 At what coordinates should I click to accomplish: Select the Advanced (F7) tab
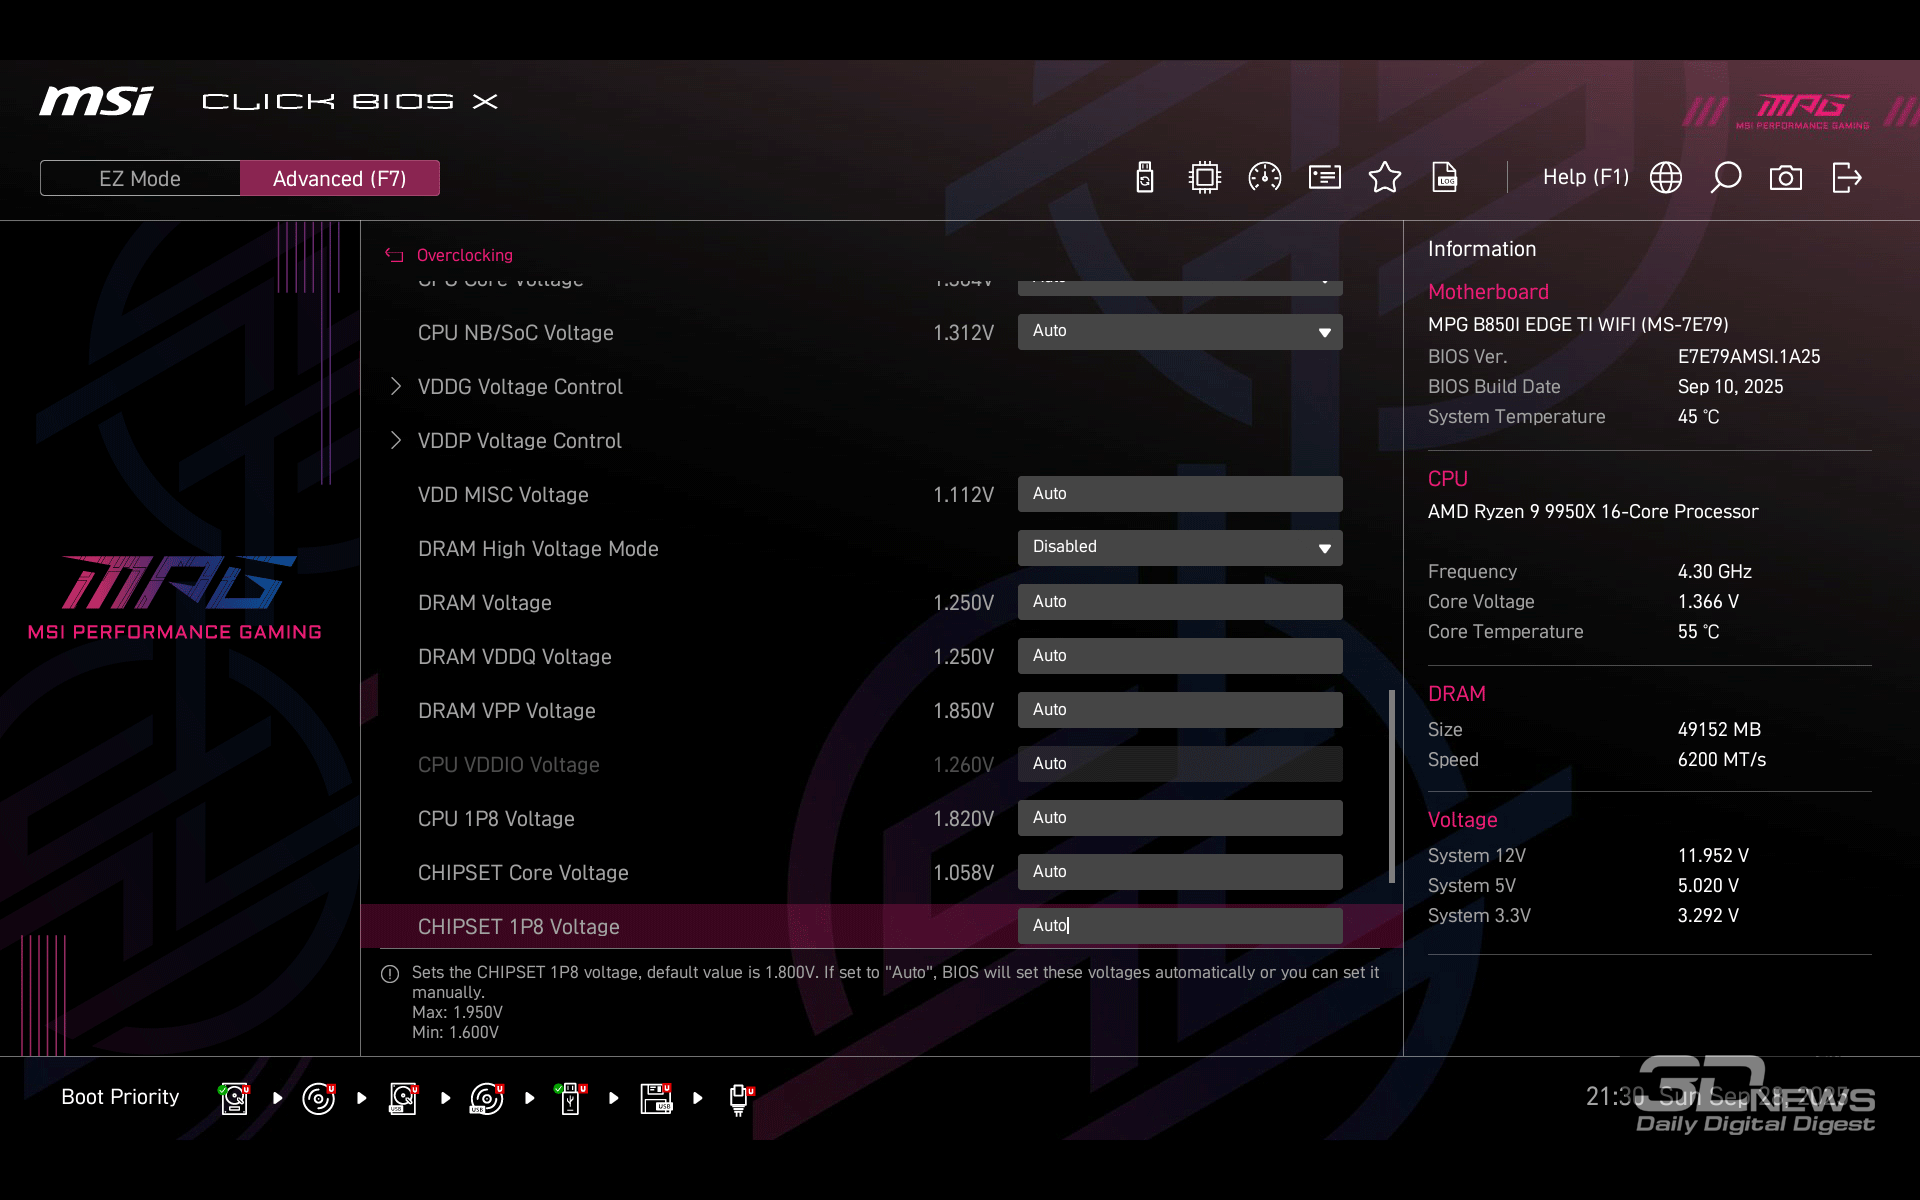(340, 179)
